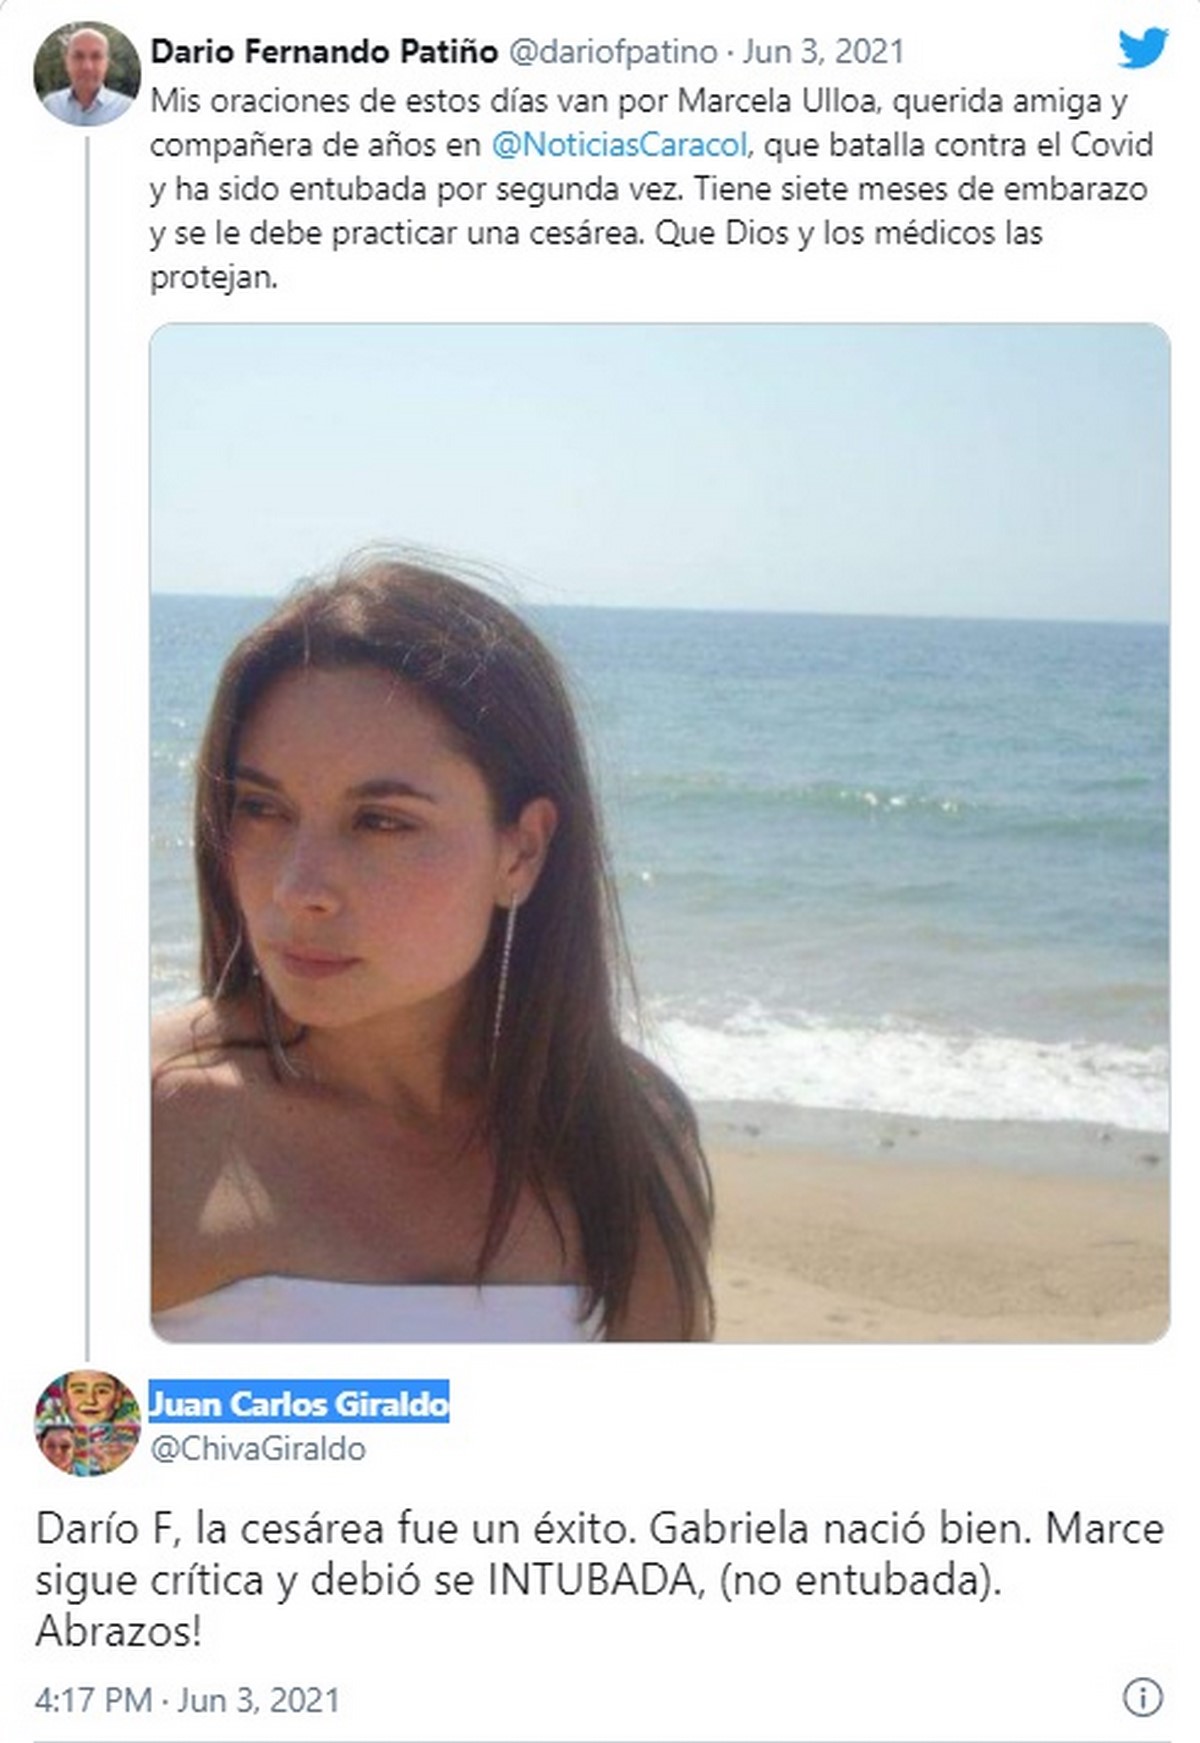Click the word Abrazos! in the reply
The width and height of the screenshot is (1200, 1743).
click(x=118, y=1632)
